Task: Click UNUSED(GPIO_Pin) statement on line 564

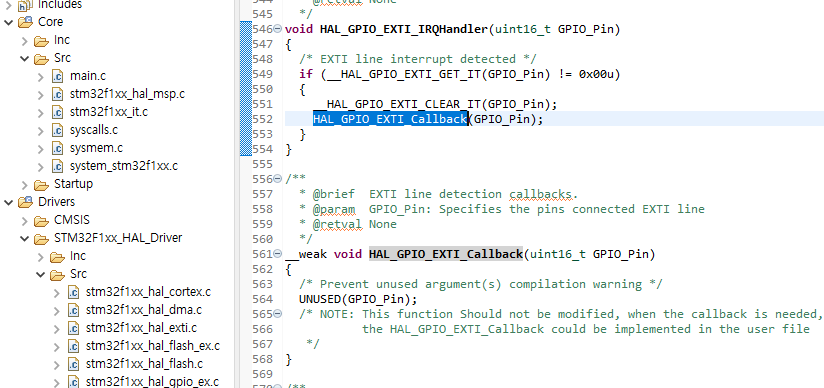Action: (x=358, y=299)
